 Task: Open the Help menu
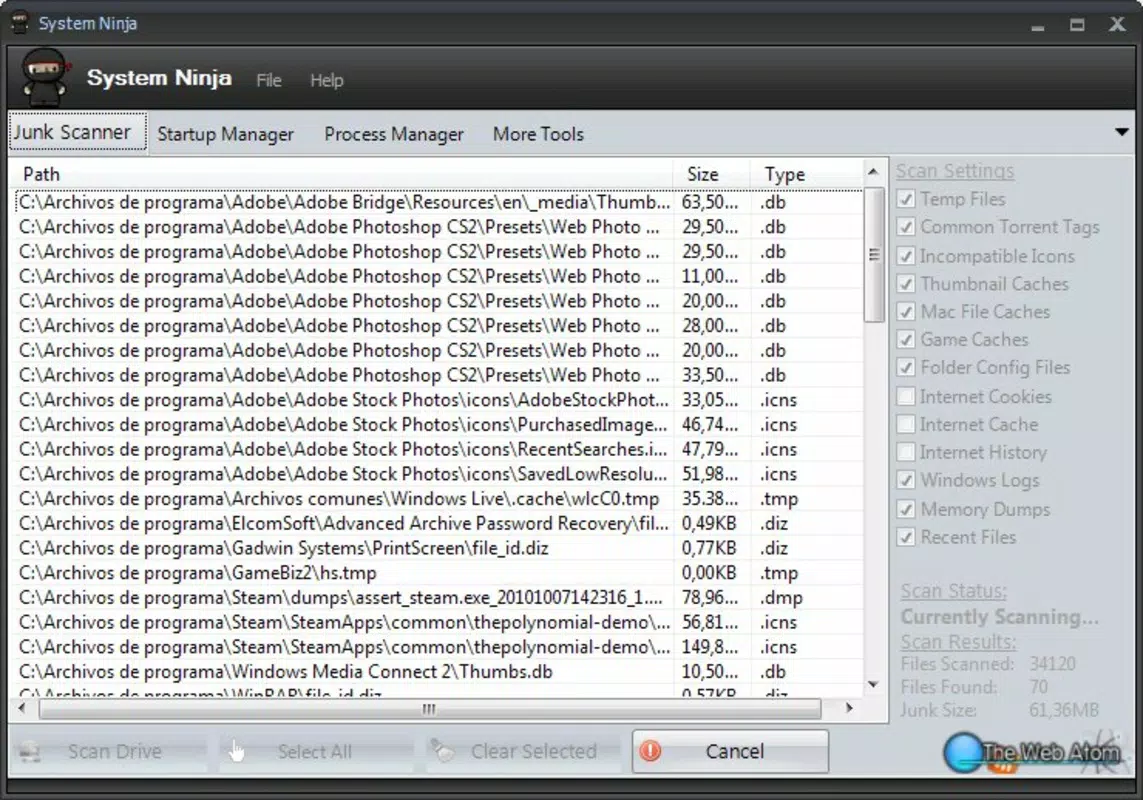coord(326,80)
